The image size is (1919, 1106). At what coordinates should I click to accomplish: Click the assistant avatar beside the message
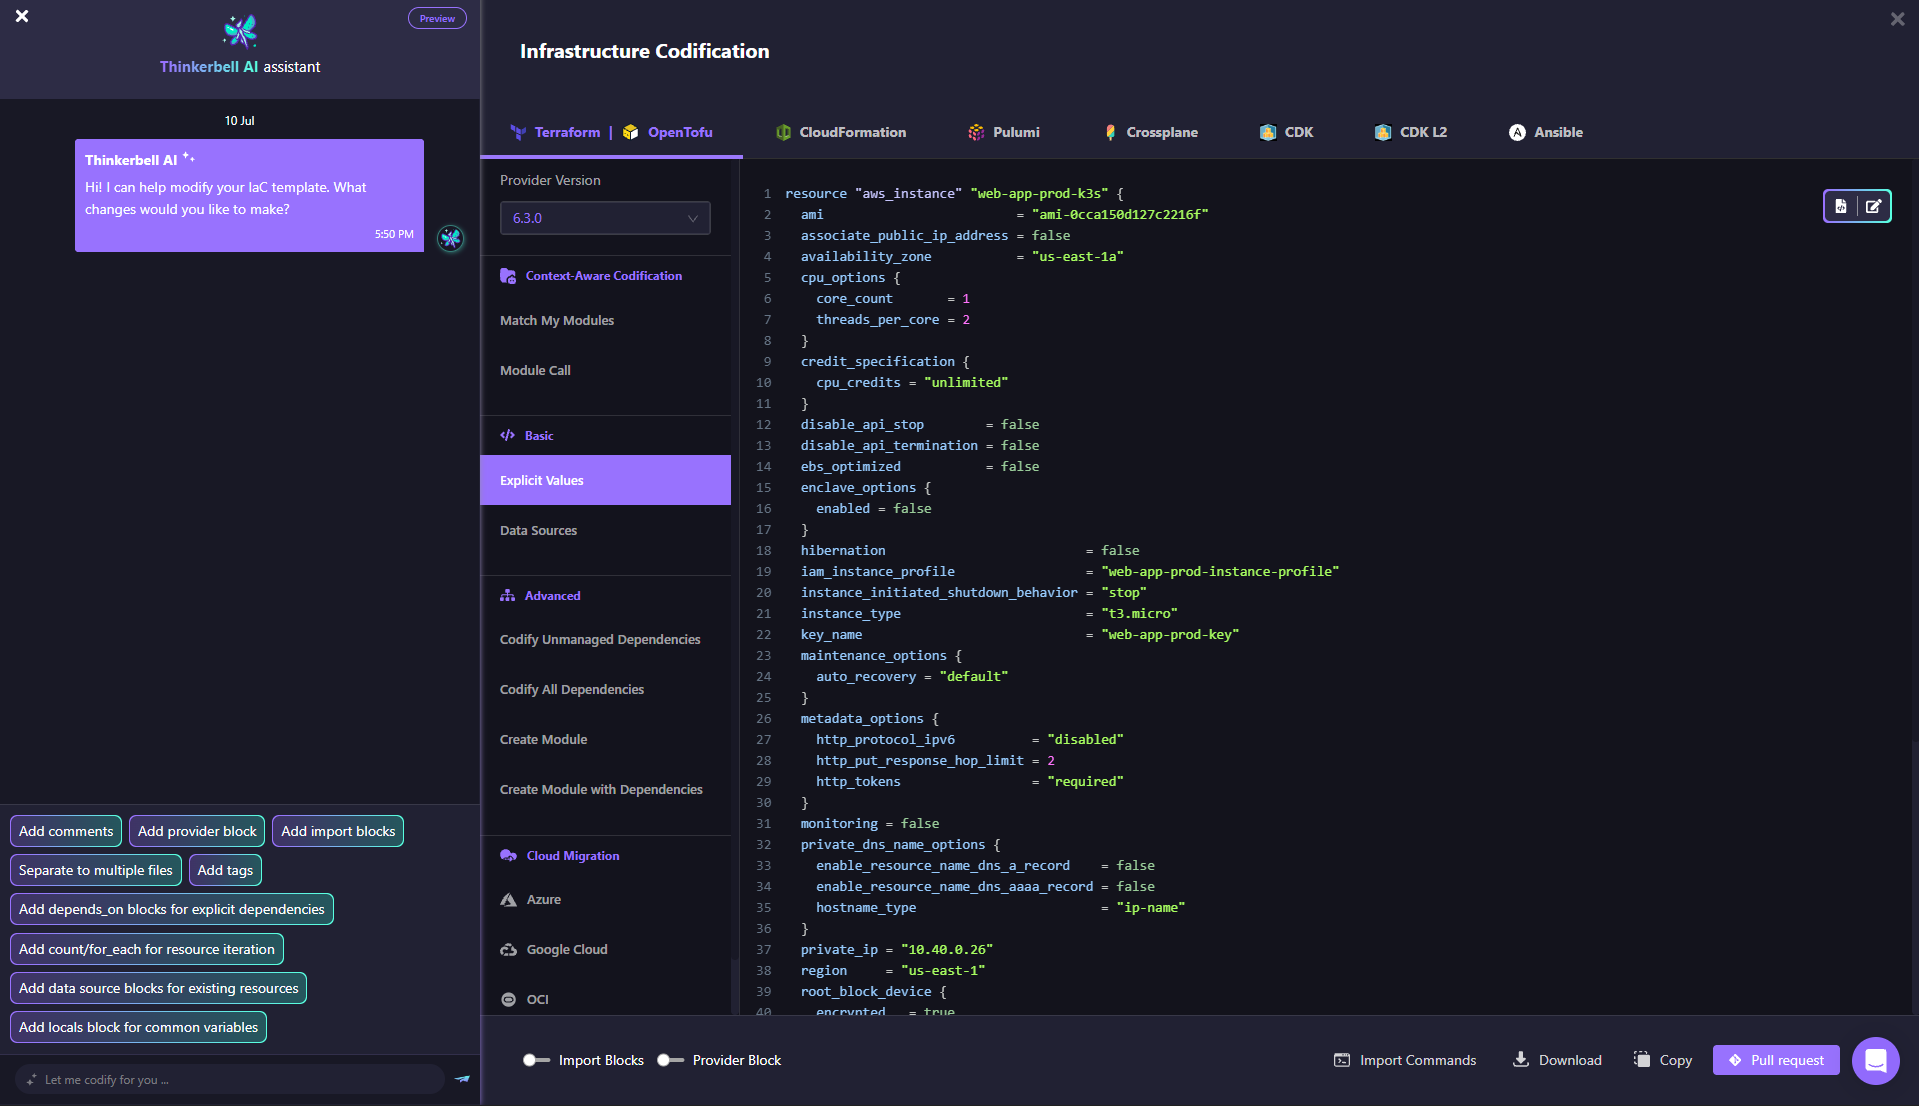(x=451, y=238)
